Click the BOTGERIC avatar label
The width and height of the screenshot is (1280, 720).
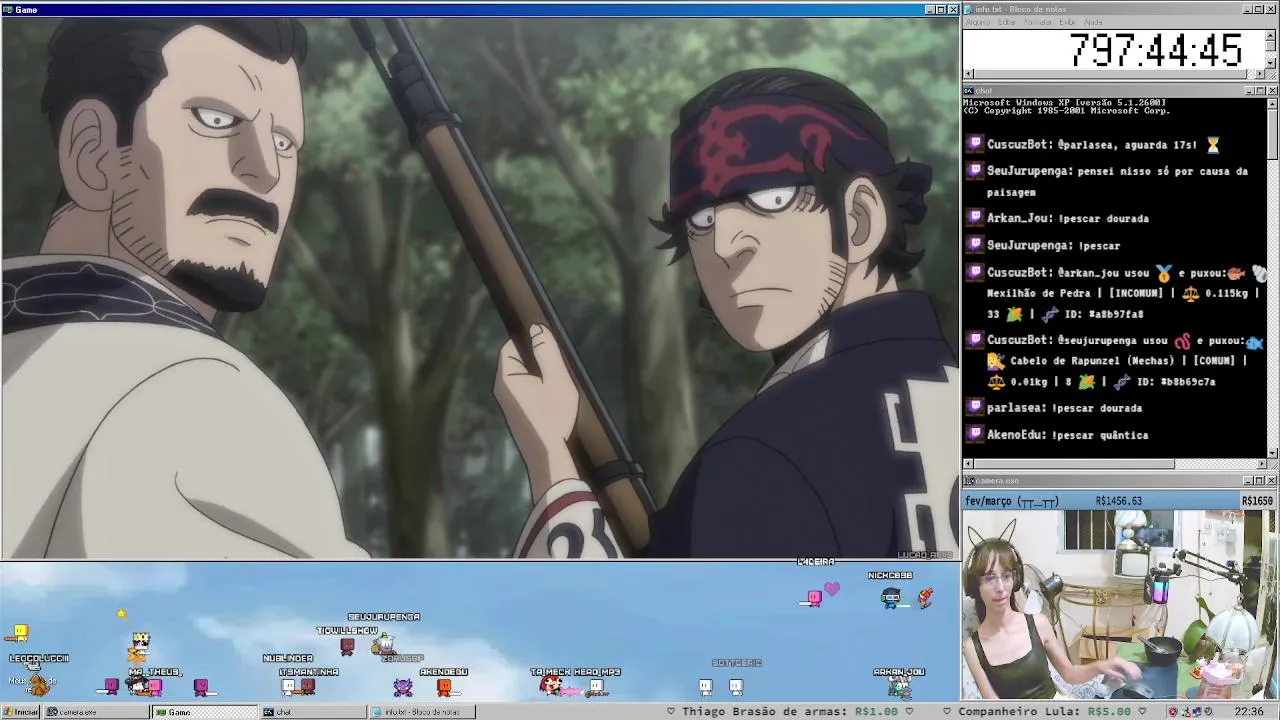pyautogui.click(x=737, y=663)
